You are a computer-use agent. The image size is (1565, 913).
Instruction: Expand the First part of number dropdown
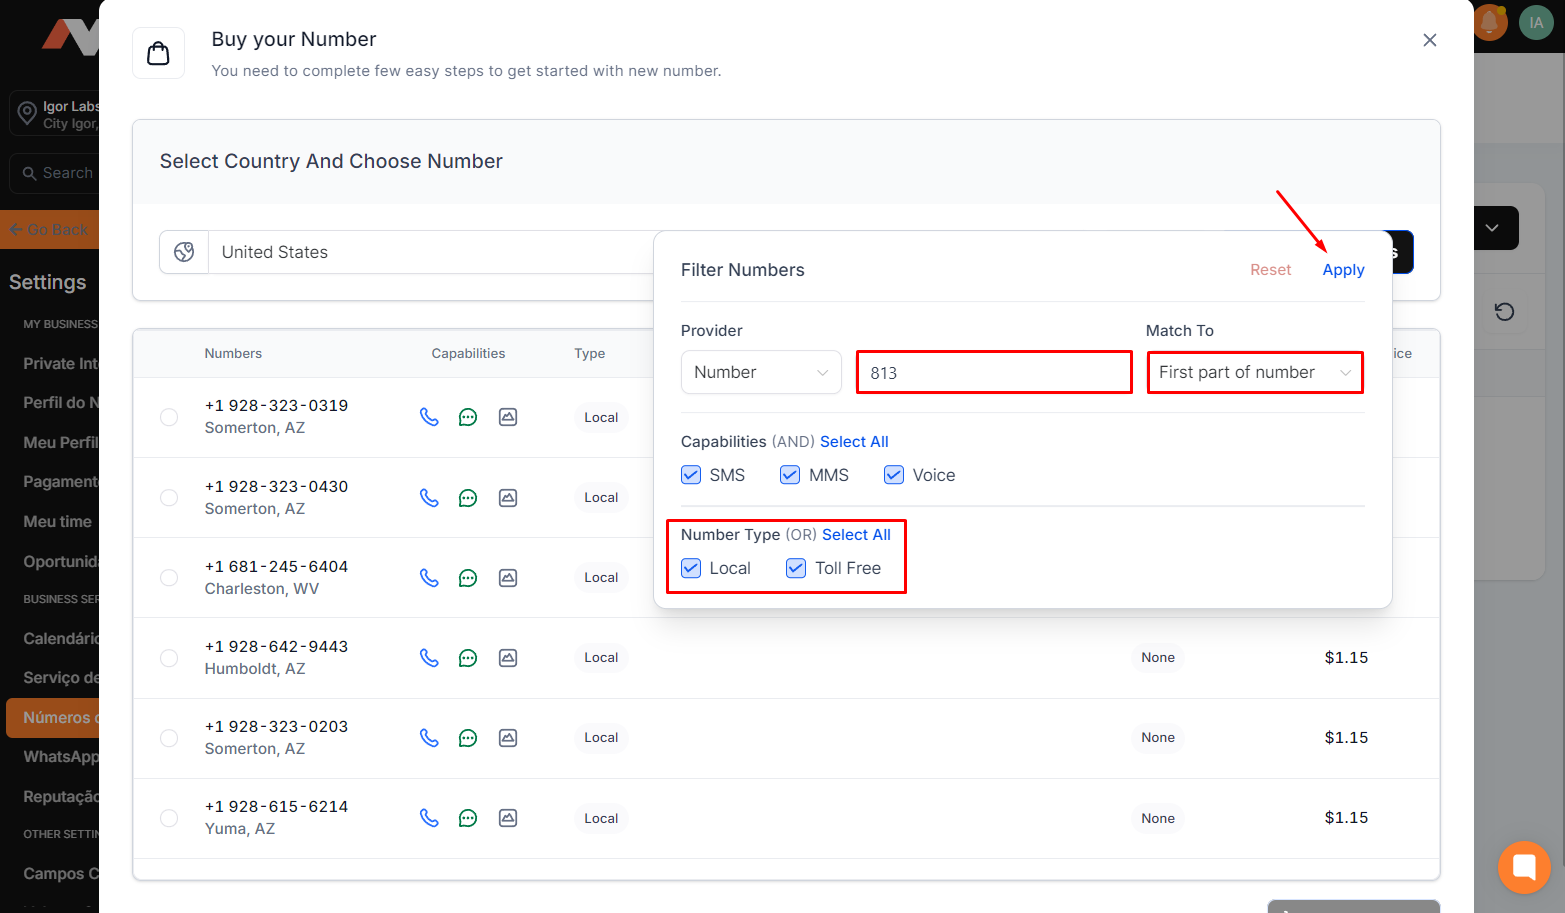[x=1254, y=372]
